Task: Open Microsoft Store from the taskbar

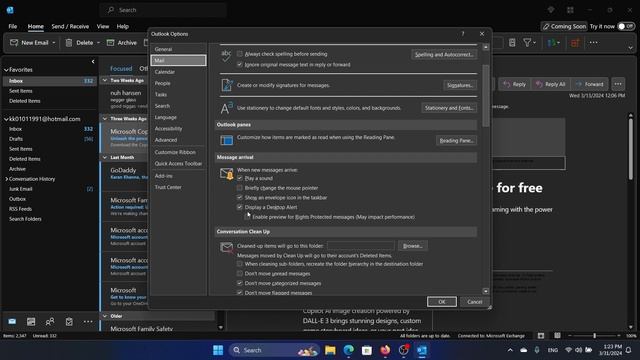Action: (367, 350)
